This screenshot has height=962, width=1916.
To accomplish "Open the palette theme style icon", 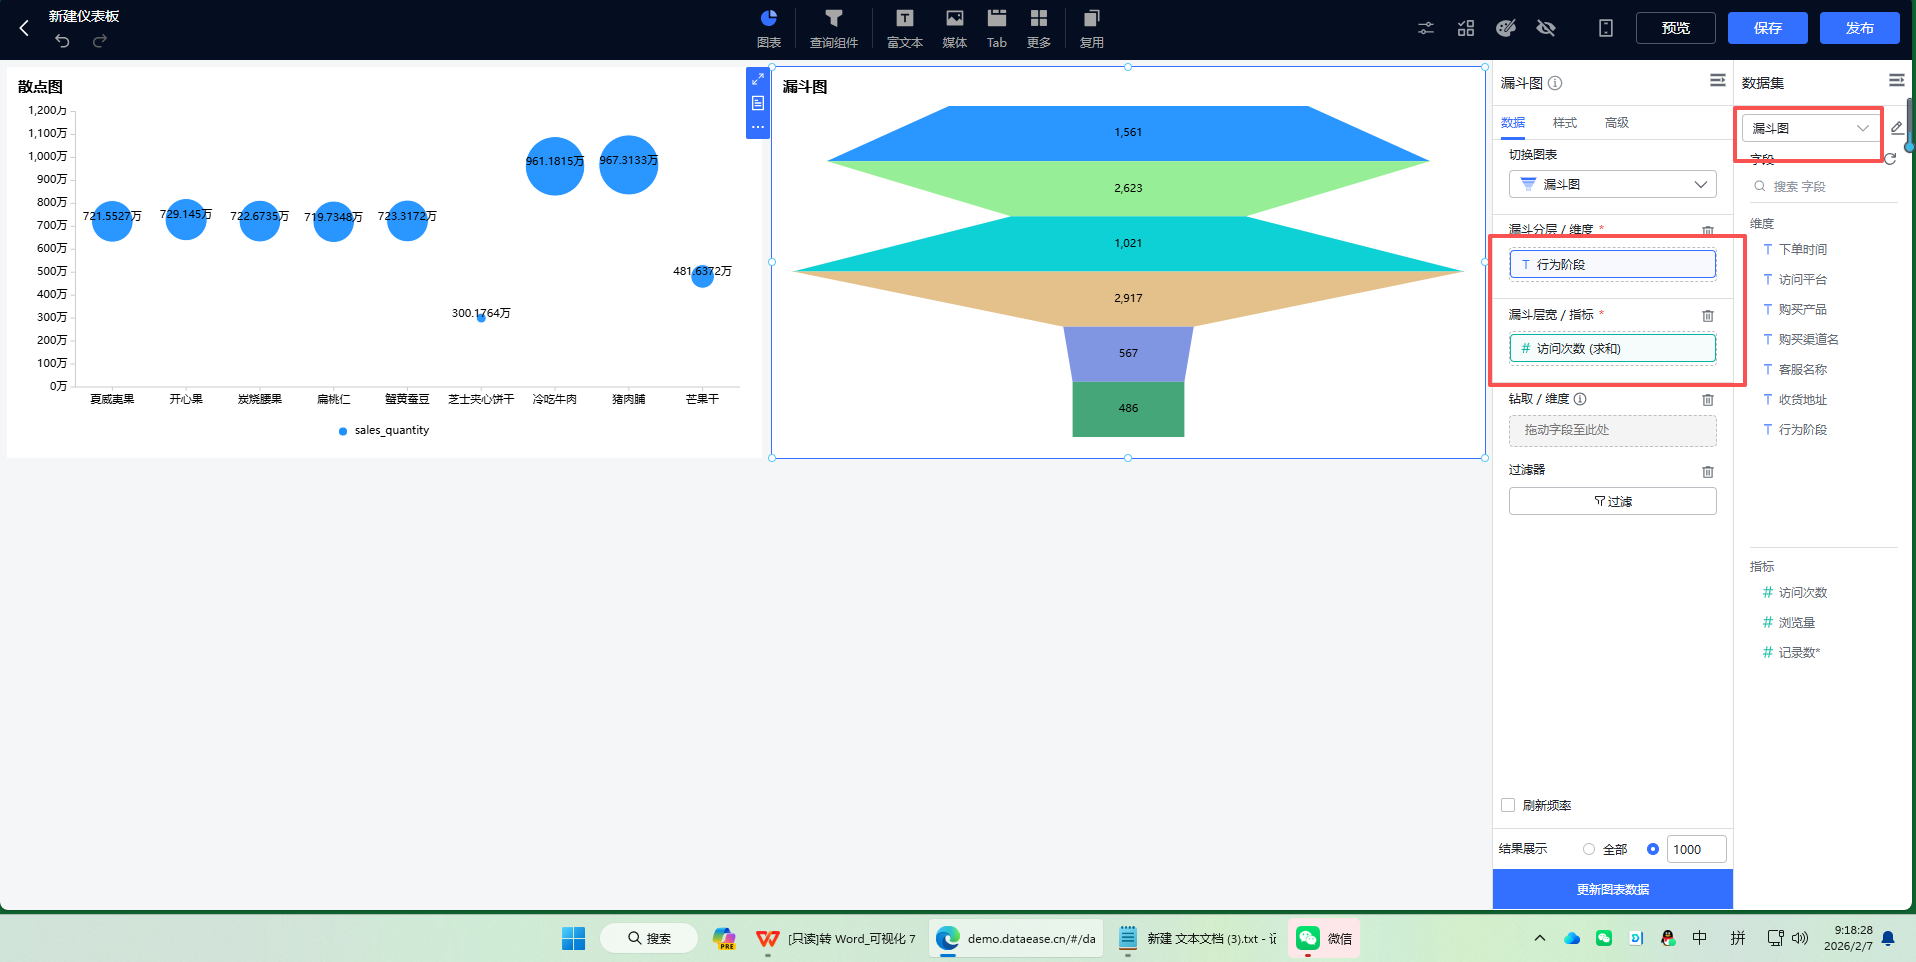I will (x=1506, y=28).
